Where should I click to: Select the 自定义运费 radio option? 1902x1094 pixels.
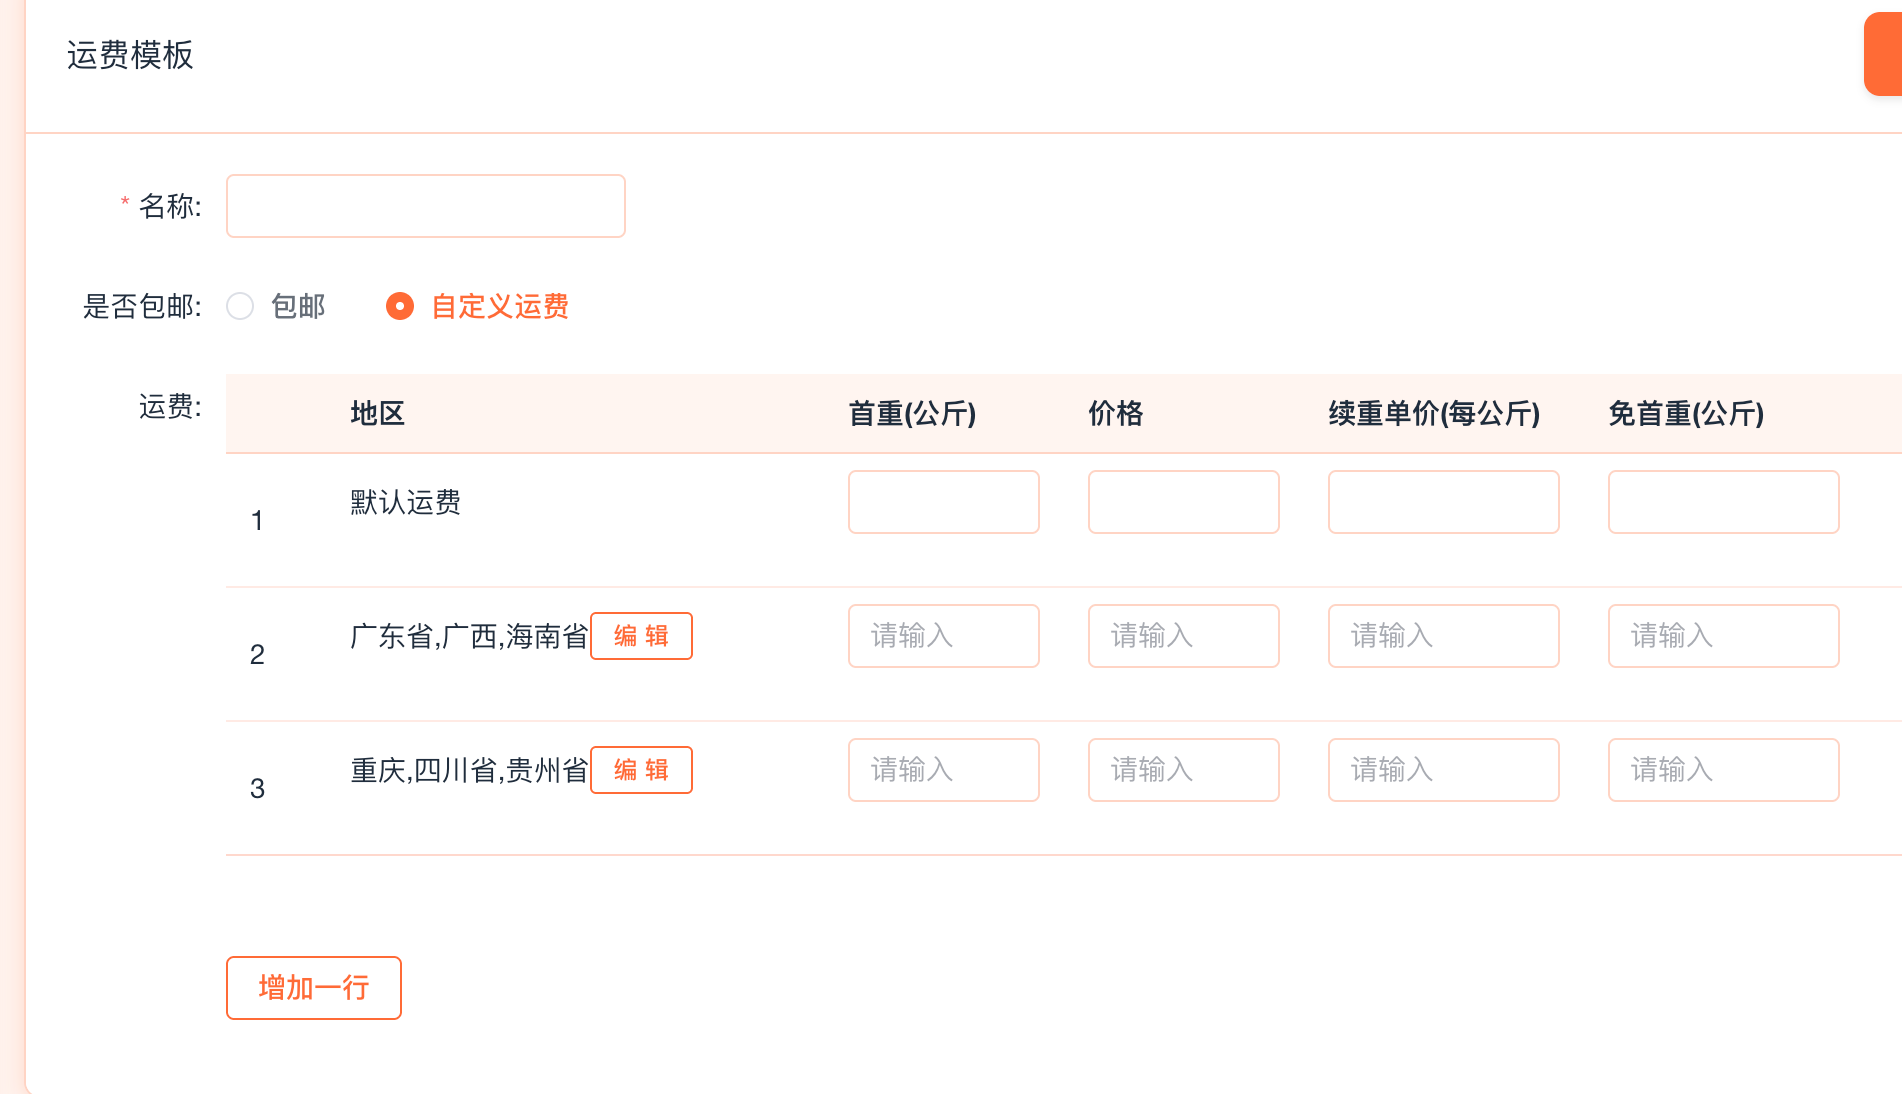(x=400, y=306)
